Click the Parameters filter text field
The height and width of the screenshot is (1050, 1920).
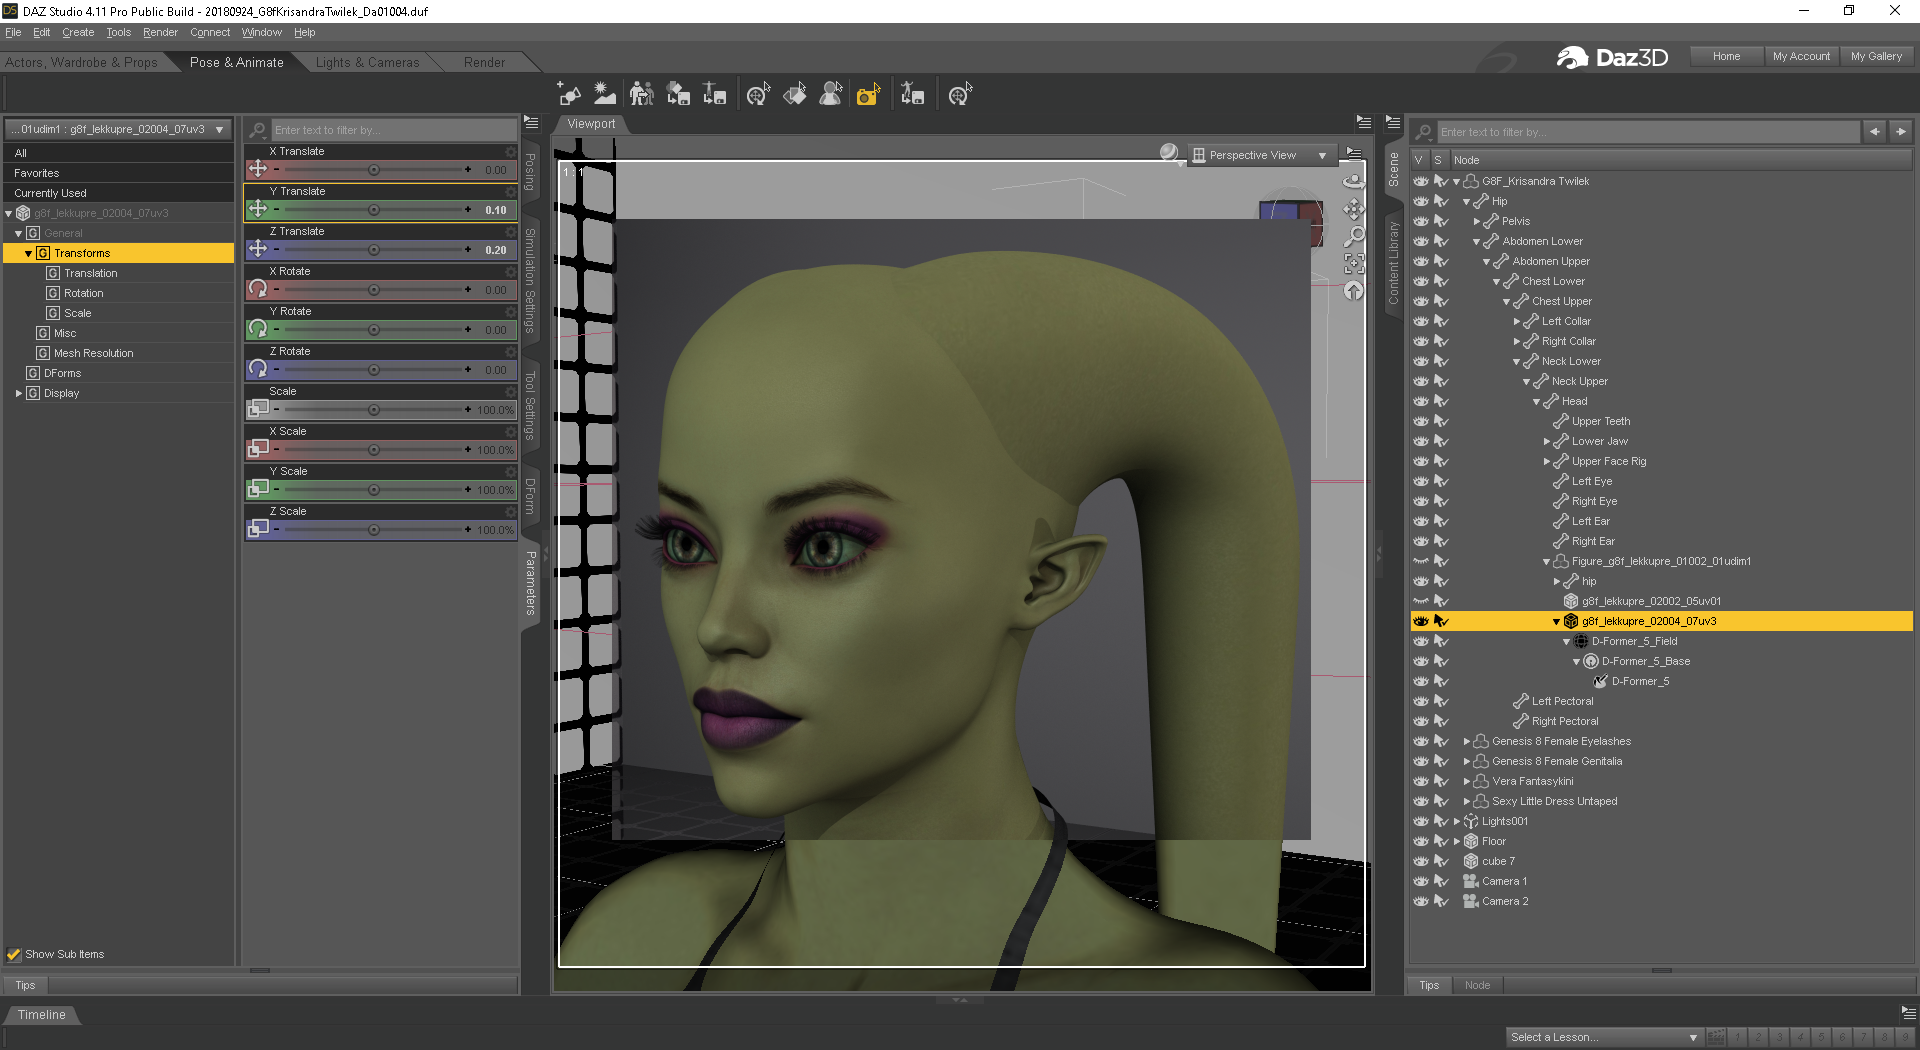(394, 130)
